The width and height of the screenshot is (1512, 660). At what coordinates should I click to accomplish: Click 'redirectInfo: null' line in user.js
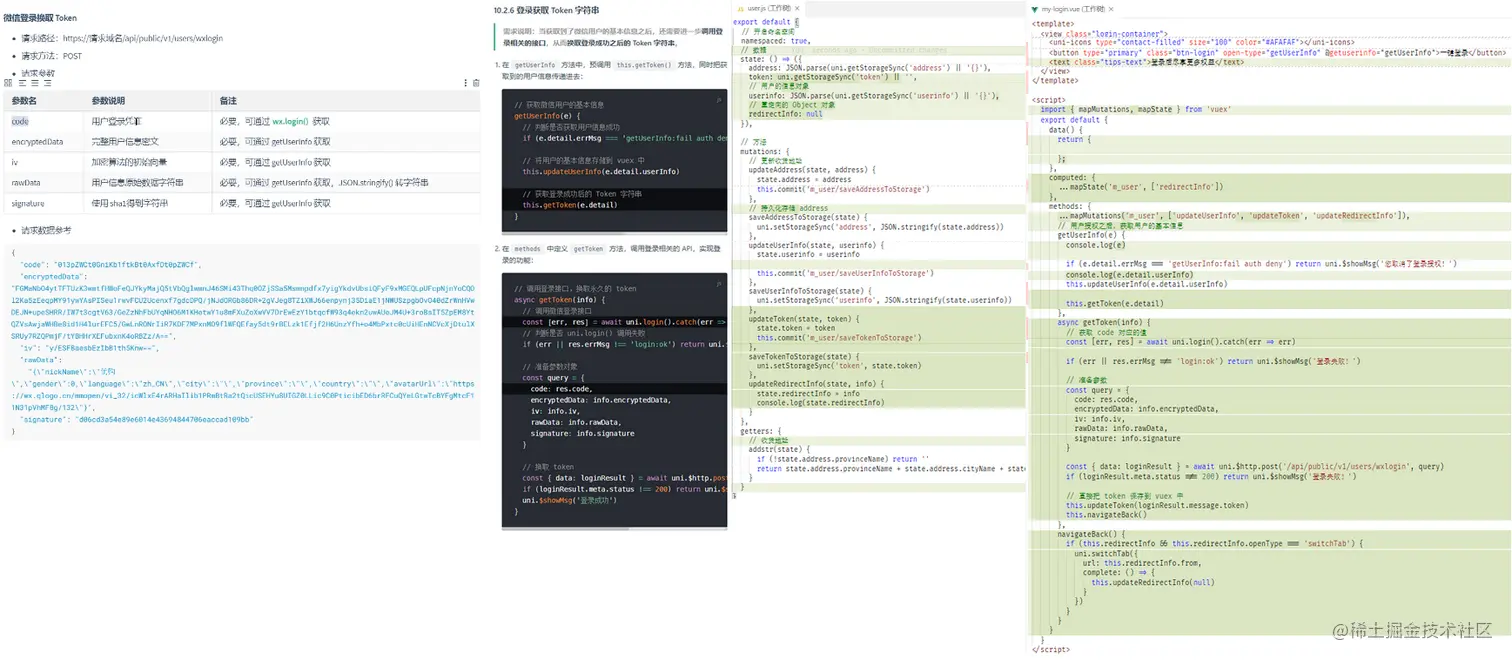click(x=786, y=114)
